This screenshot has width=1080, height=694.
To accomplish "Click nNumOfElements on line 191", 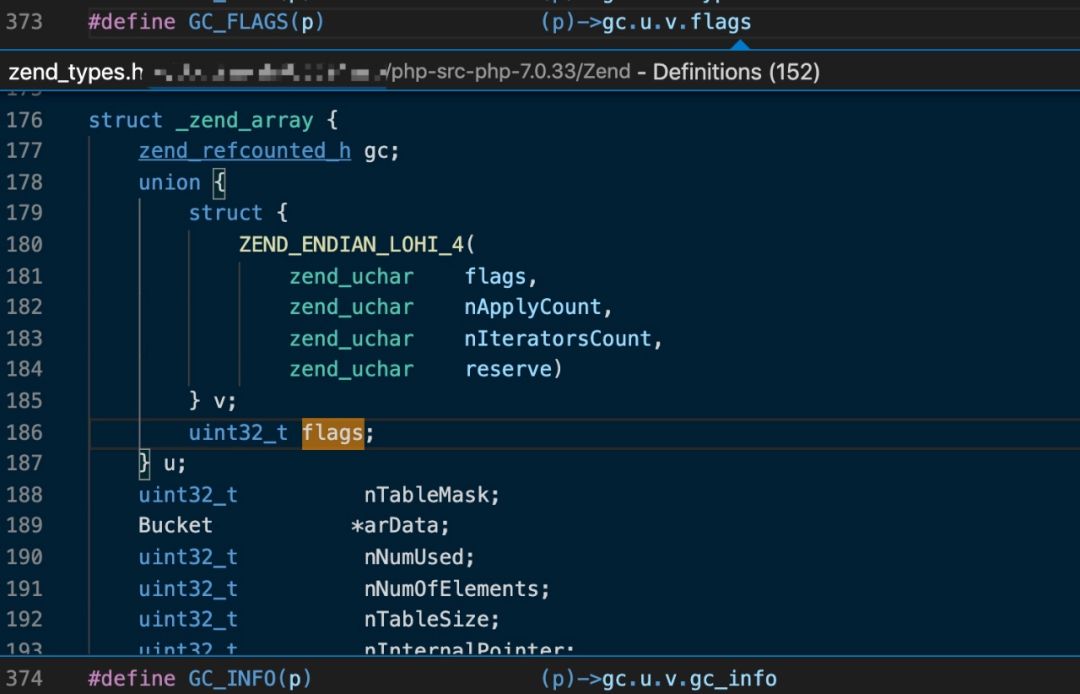I will pos(451,589).
